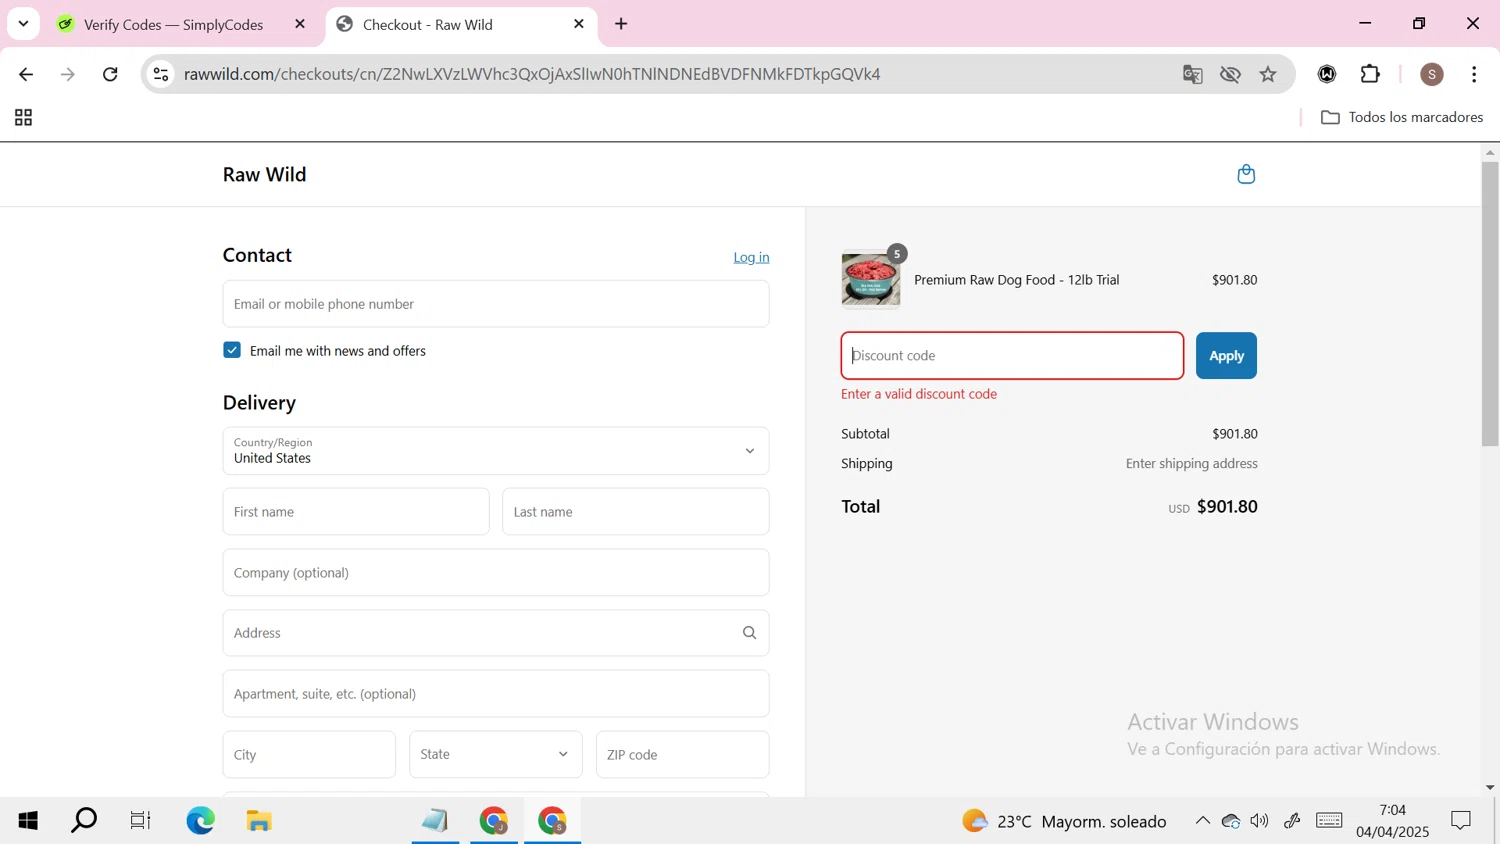Launch Microsoft Edge from the taskbar
This screenshot has height=844, width=1500.
tap(200, 821)
